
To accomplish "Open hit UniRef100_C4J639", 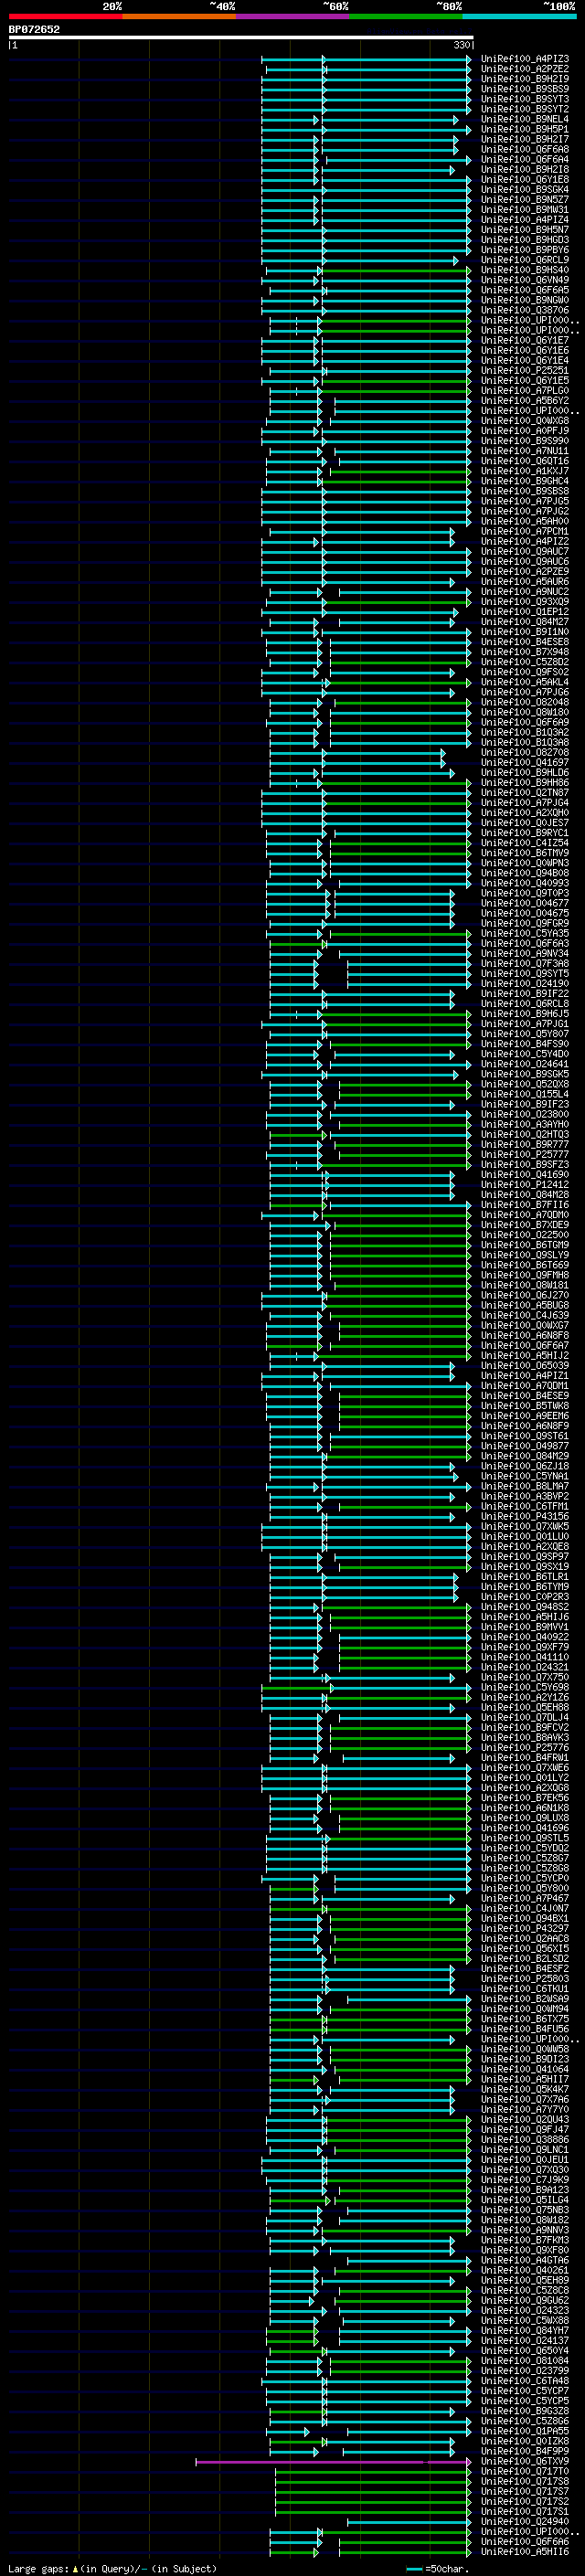I will point(525,1315).
